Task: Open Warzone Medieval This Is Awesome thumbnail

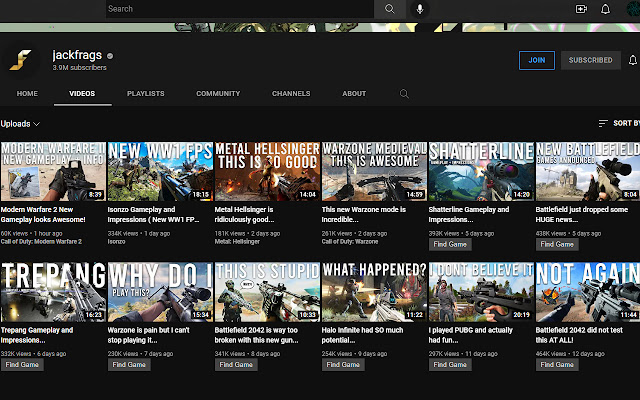Action: click(x=374, y=171)
